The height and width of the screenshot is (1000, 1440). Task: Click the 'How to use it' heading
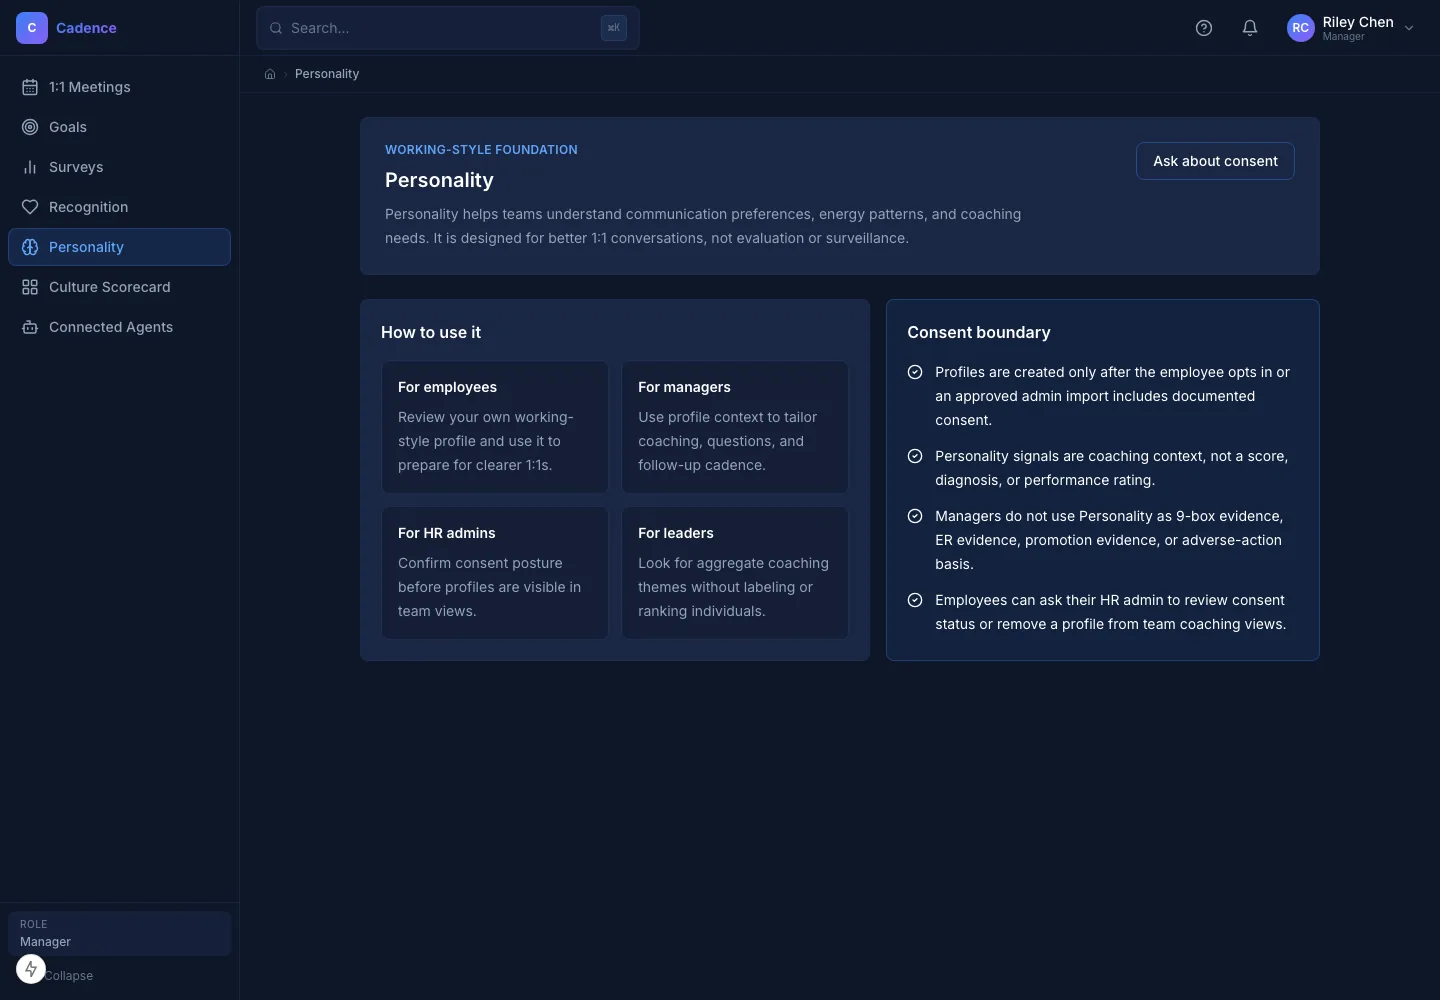pos(431,332)
